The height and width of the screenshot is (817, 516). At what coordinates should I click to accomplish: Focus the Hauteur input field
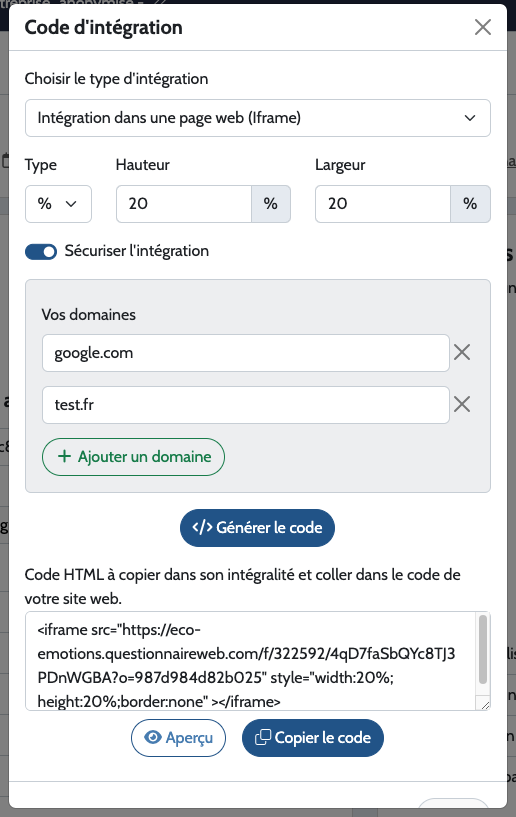click(x=184, y=204)
